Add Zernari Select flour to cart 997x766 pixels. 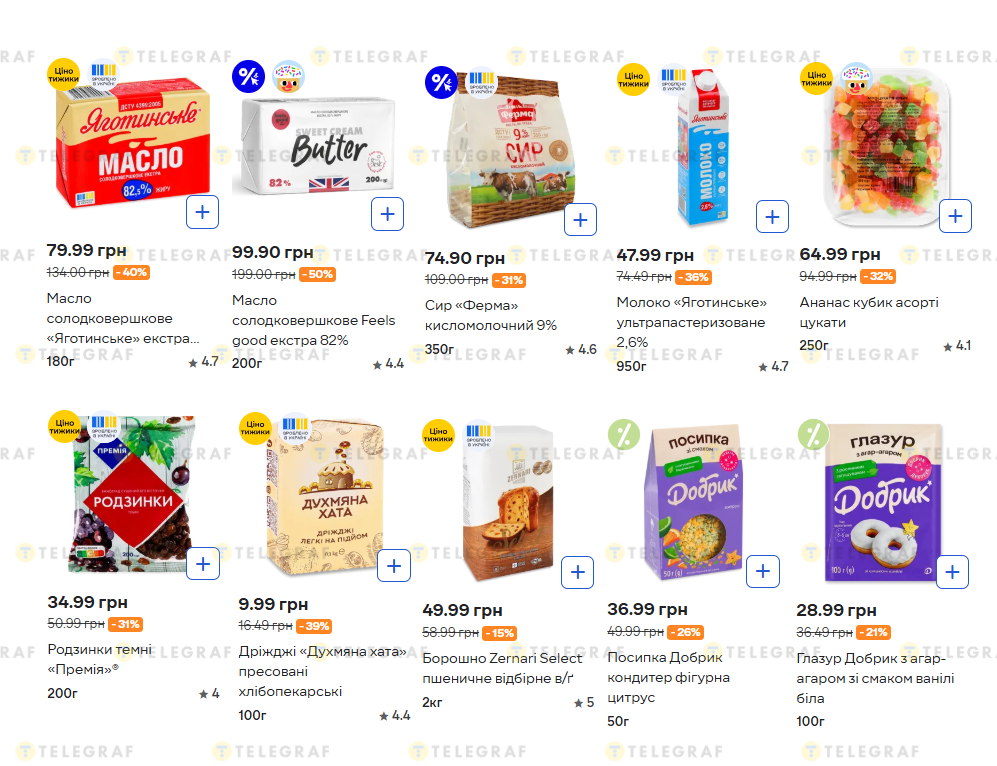point(578,572)
